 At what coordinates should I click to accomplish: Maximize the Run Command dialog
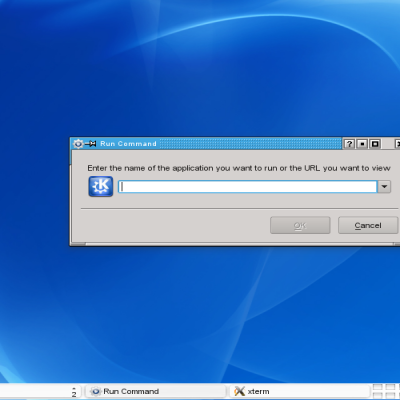(375, 144)
